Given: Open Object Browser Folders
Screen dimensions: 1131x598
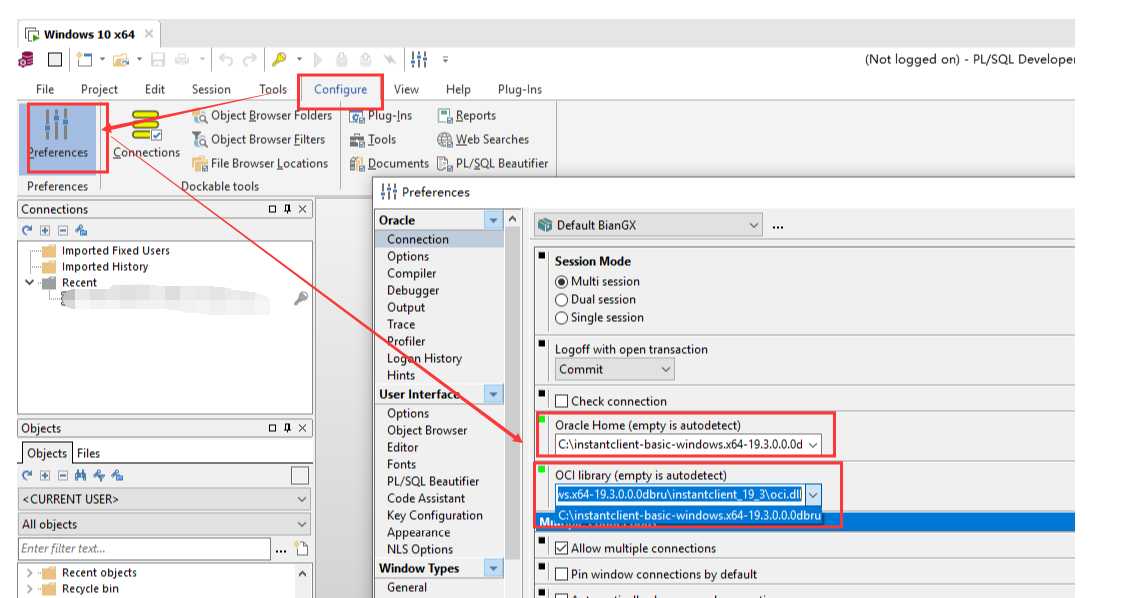Looking at the screenshot, I should pyautogui.click(x=263, y=115).
